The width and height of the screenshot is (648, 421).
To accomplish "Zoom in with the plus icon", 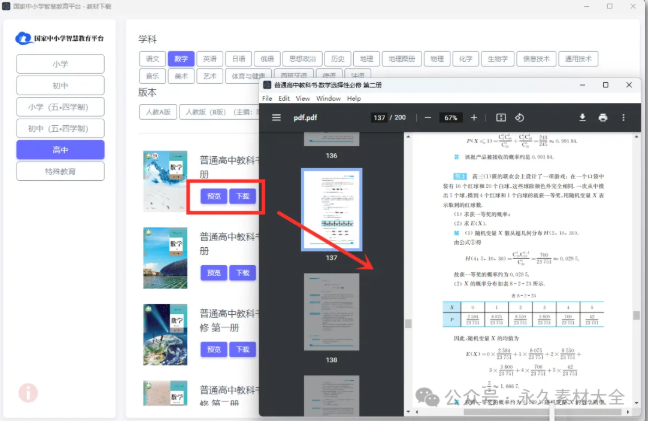I will click(474, 118).
